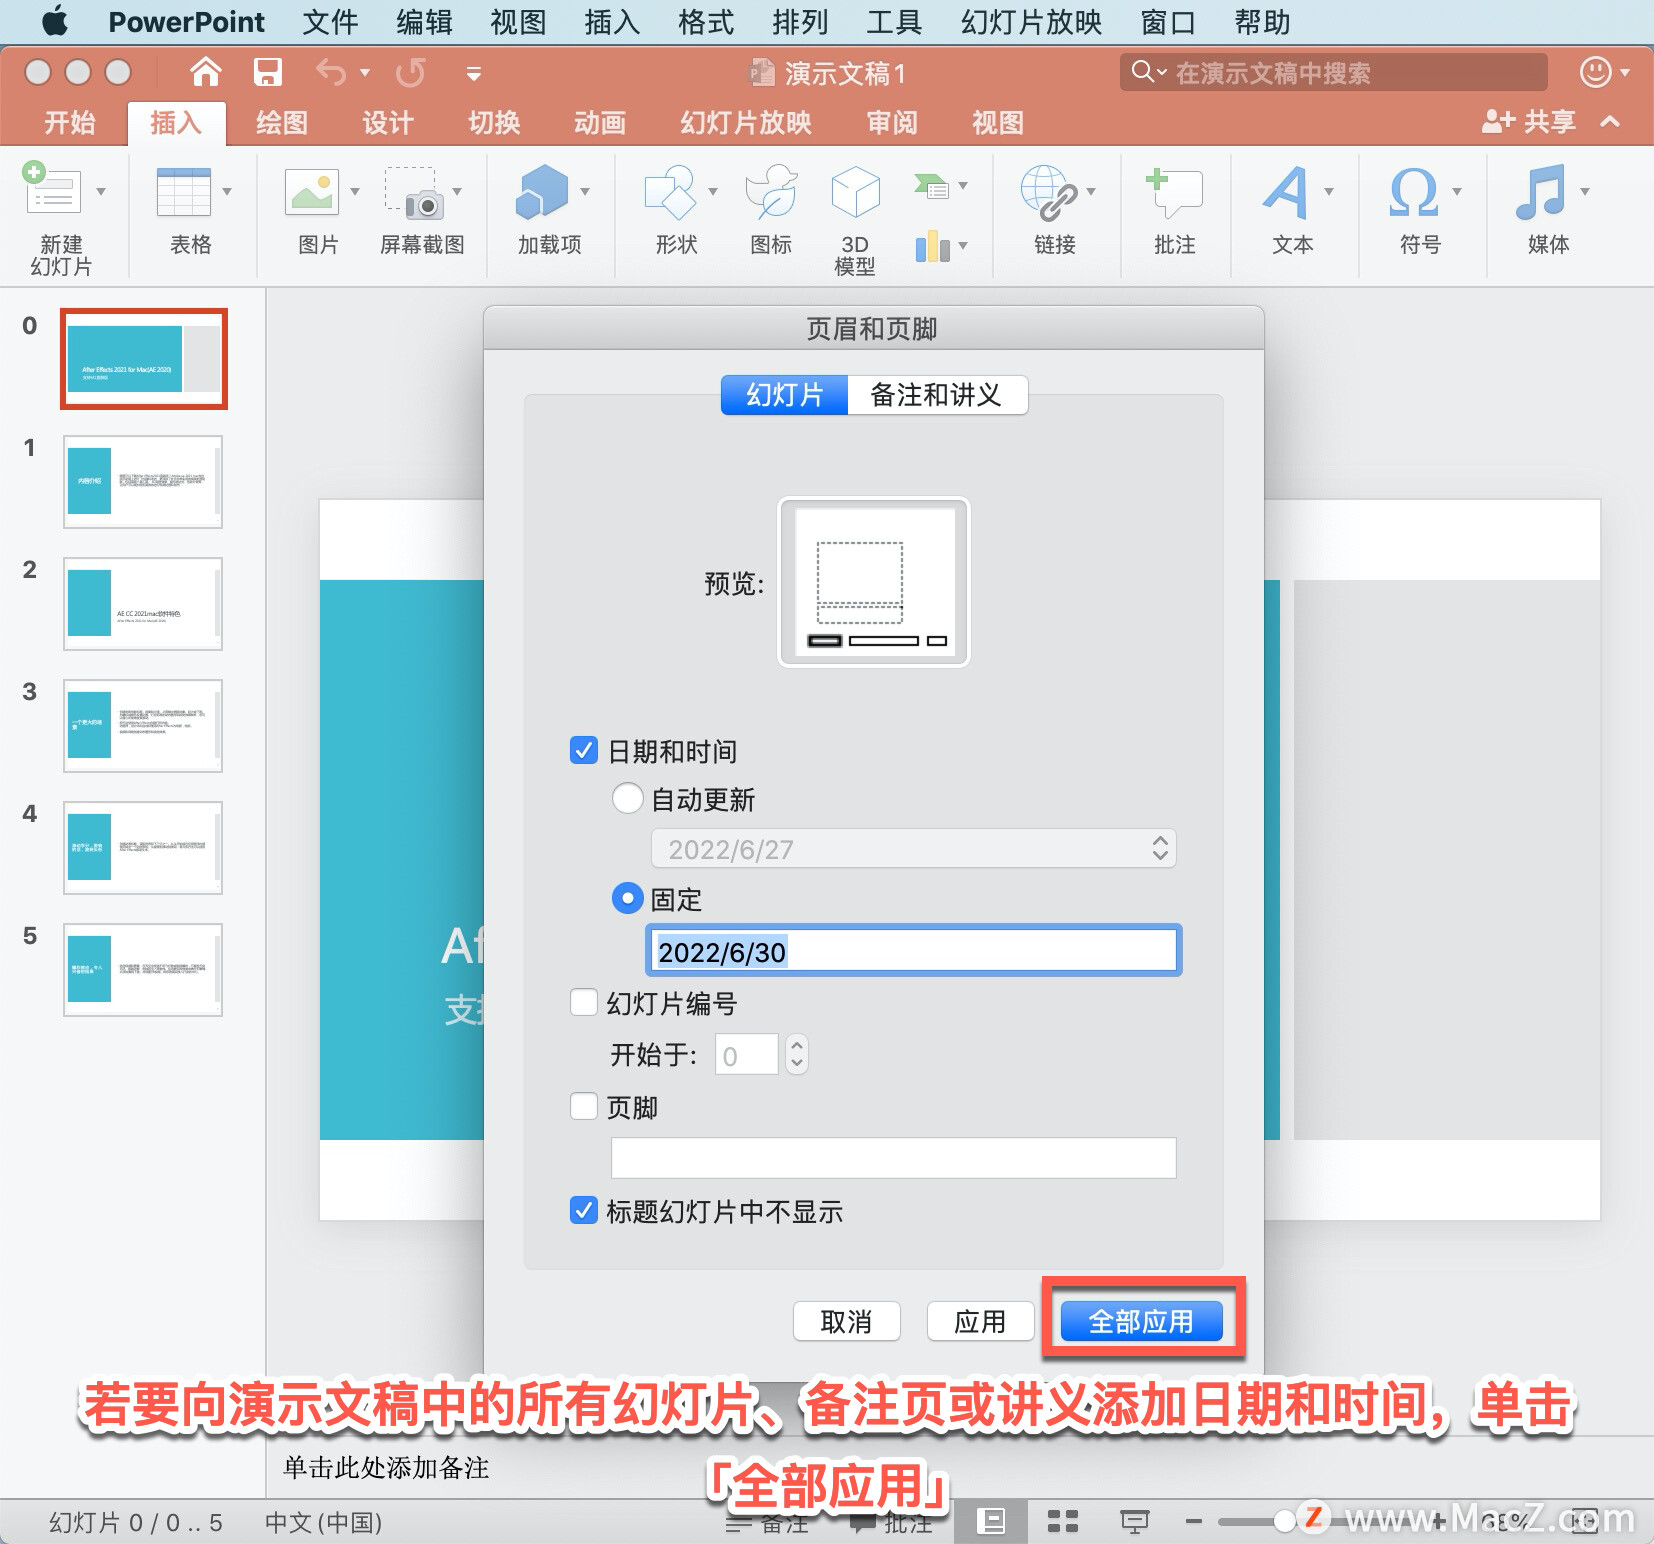Screen dimensions: 1654x1544
Task: Click the Text icon (letter A)
Action: (x=1286, y=192)
